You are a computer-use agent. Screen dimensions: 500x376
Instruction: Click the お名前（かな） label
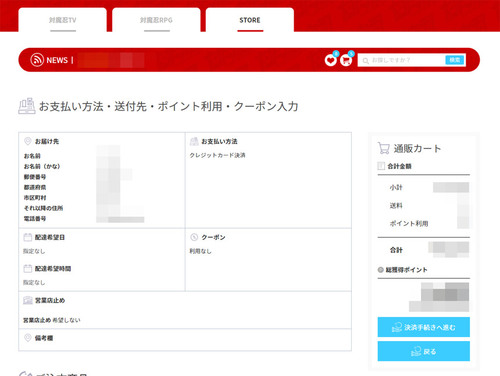[42, 166]
